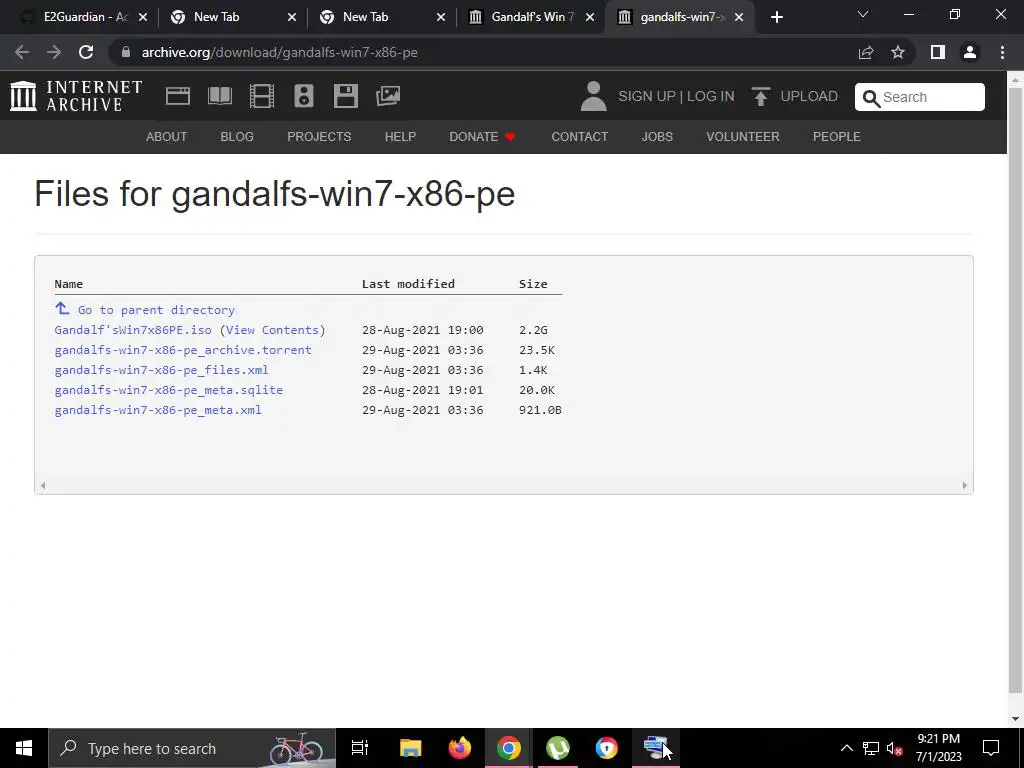1024x768 pixels.
Task: Click the UPLOAD link text
Action: (808, 97)
